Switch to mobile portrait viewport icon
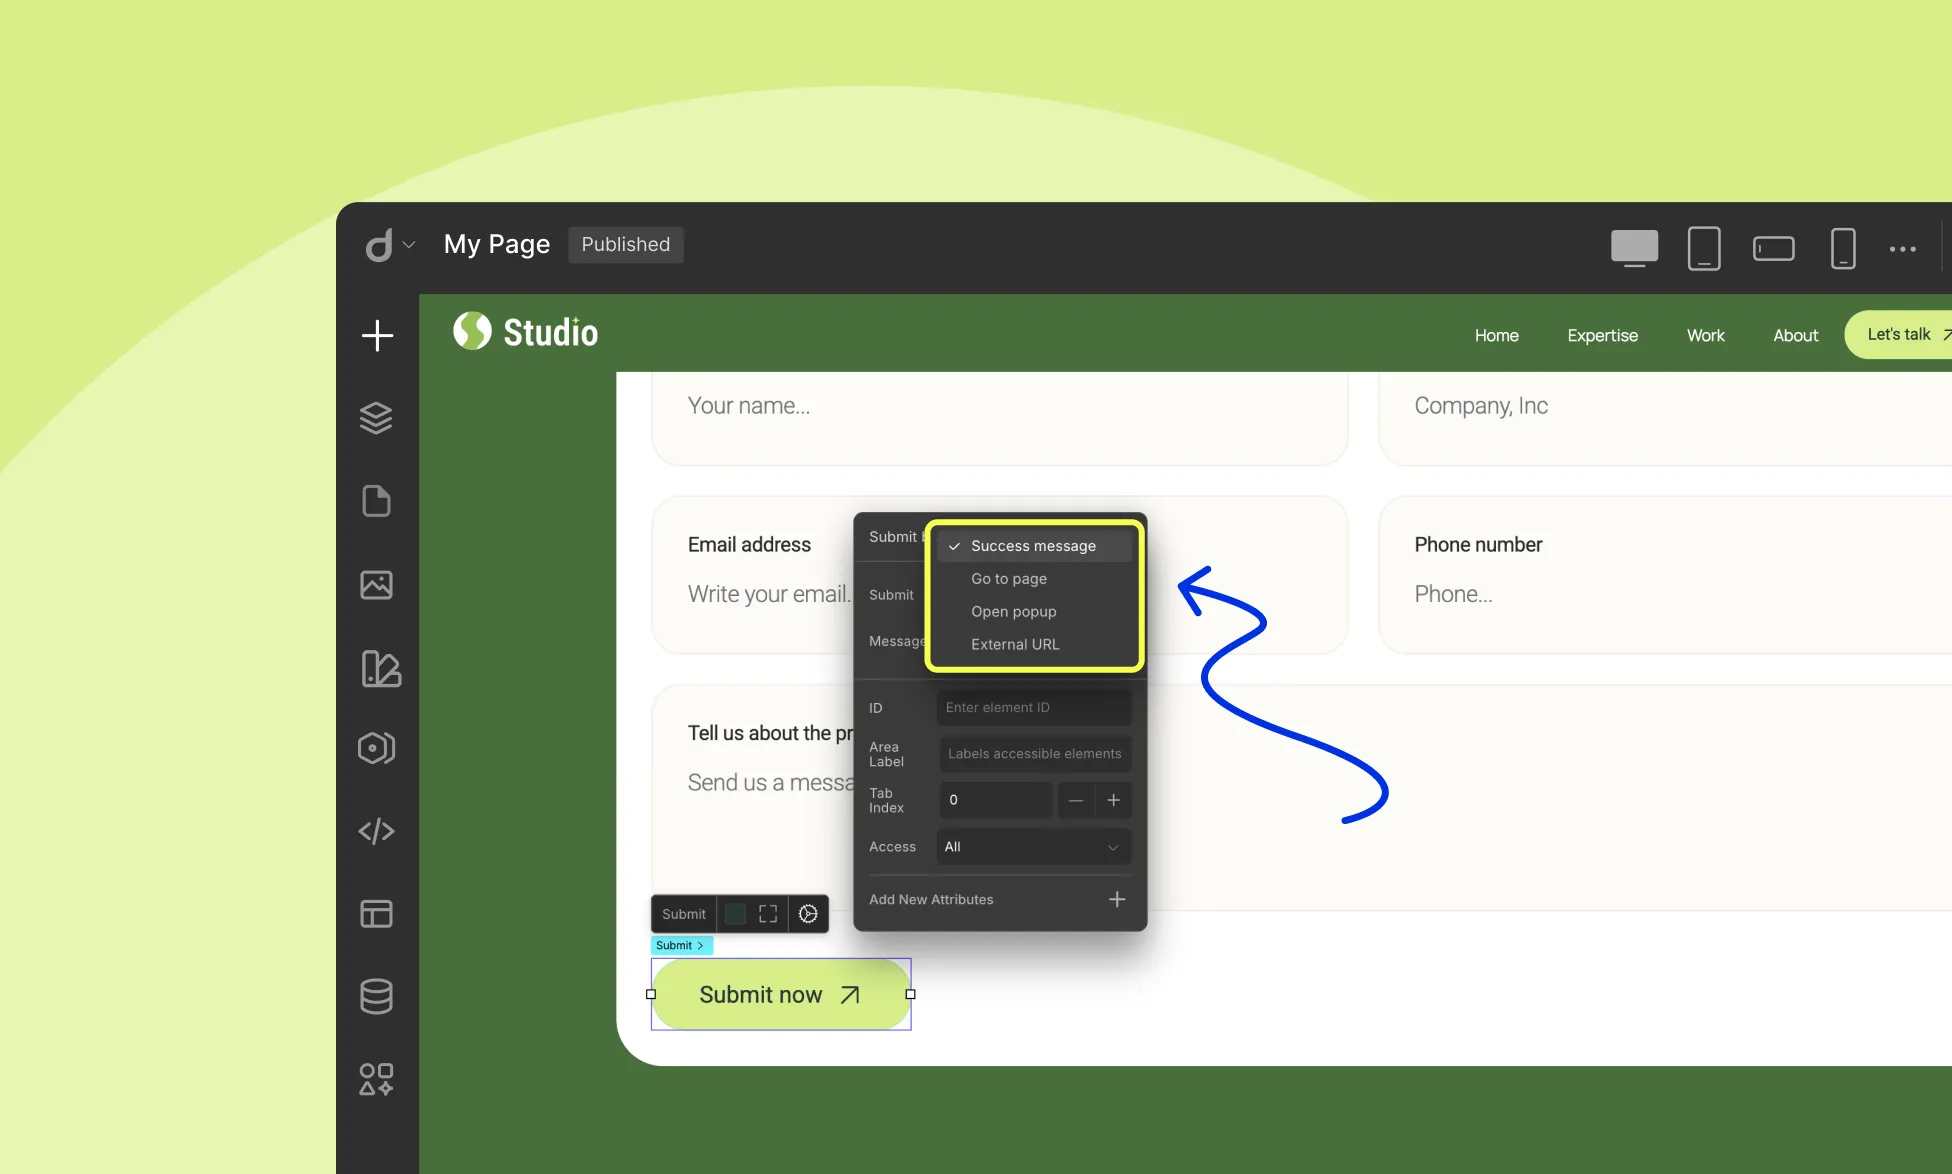 [x=1843, y=248]
